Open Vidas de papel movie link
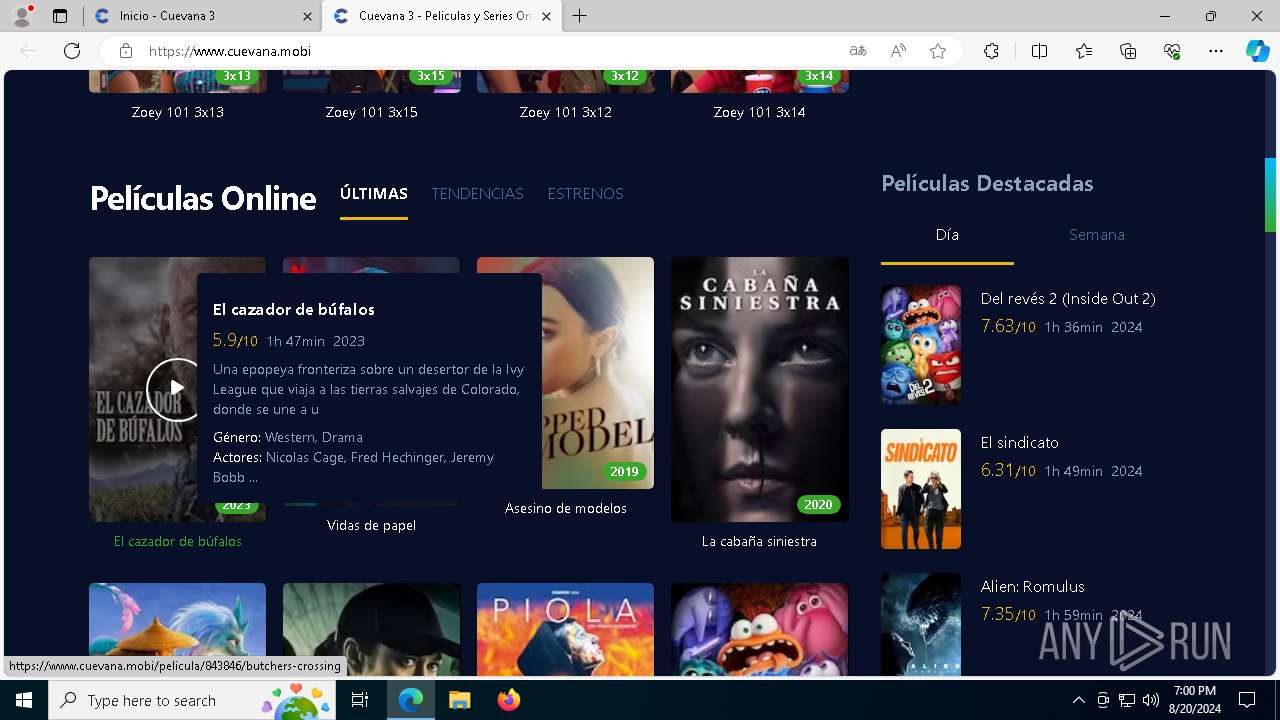 pos(371,525)
